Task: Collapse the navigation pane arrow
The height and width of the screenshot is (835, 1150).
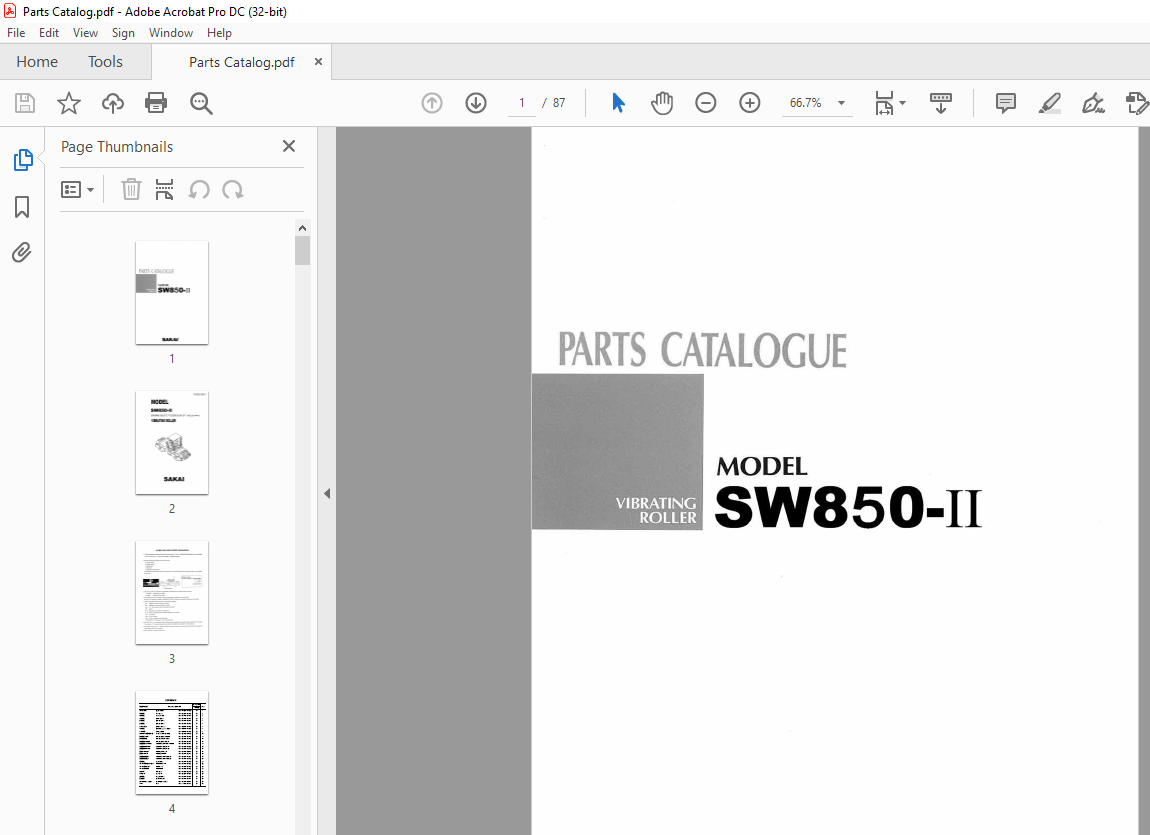Action: coord(327,493)
